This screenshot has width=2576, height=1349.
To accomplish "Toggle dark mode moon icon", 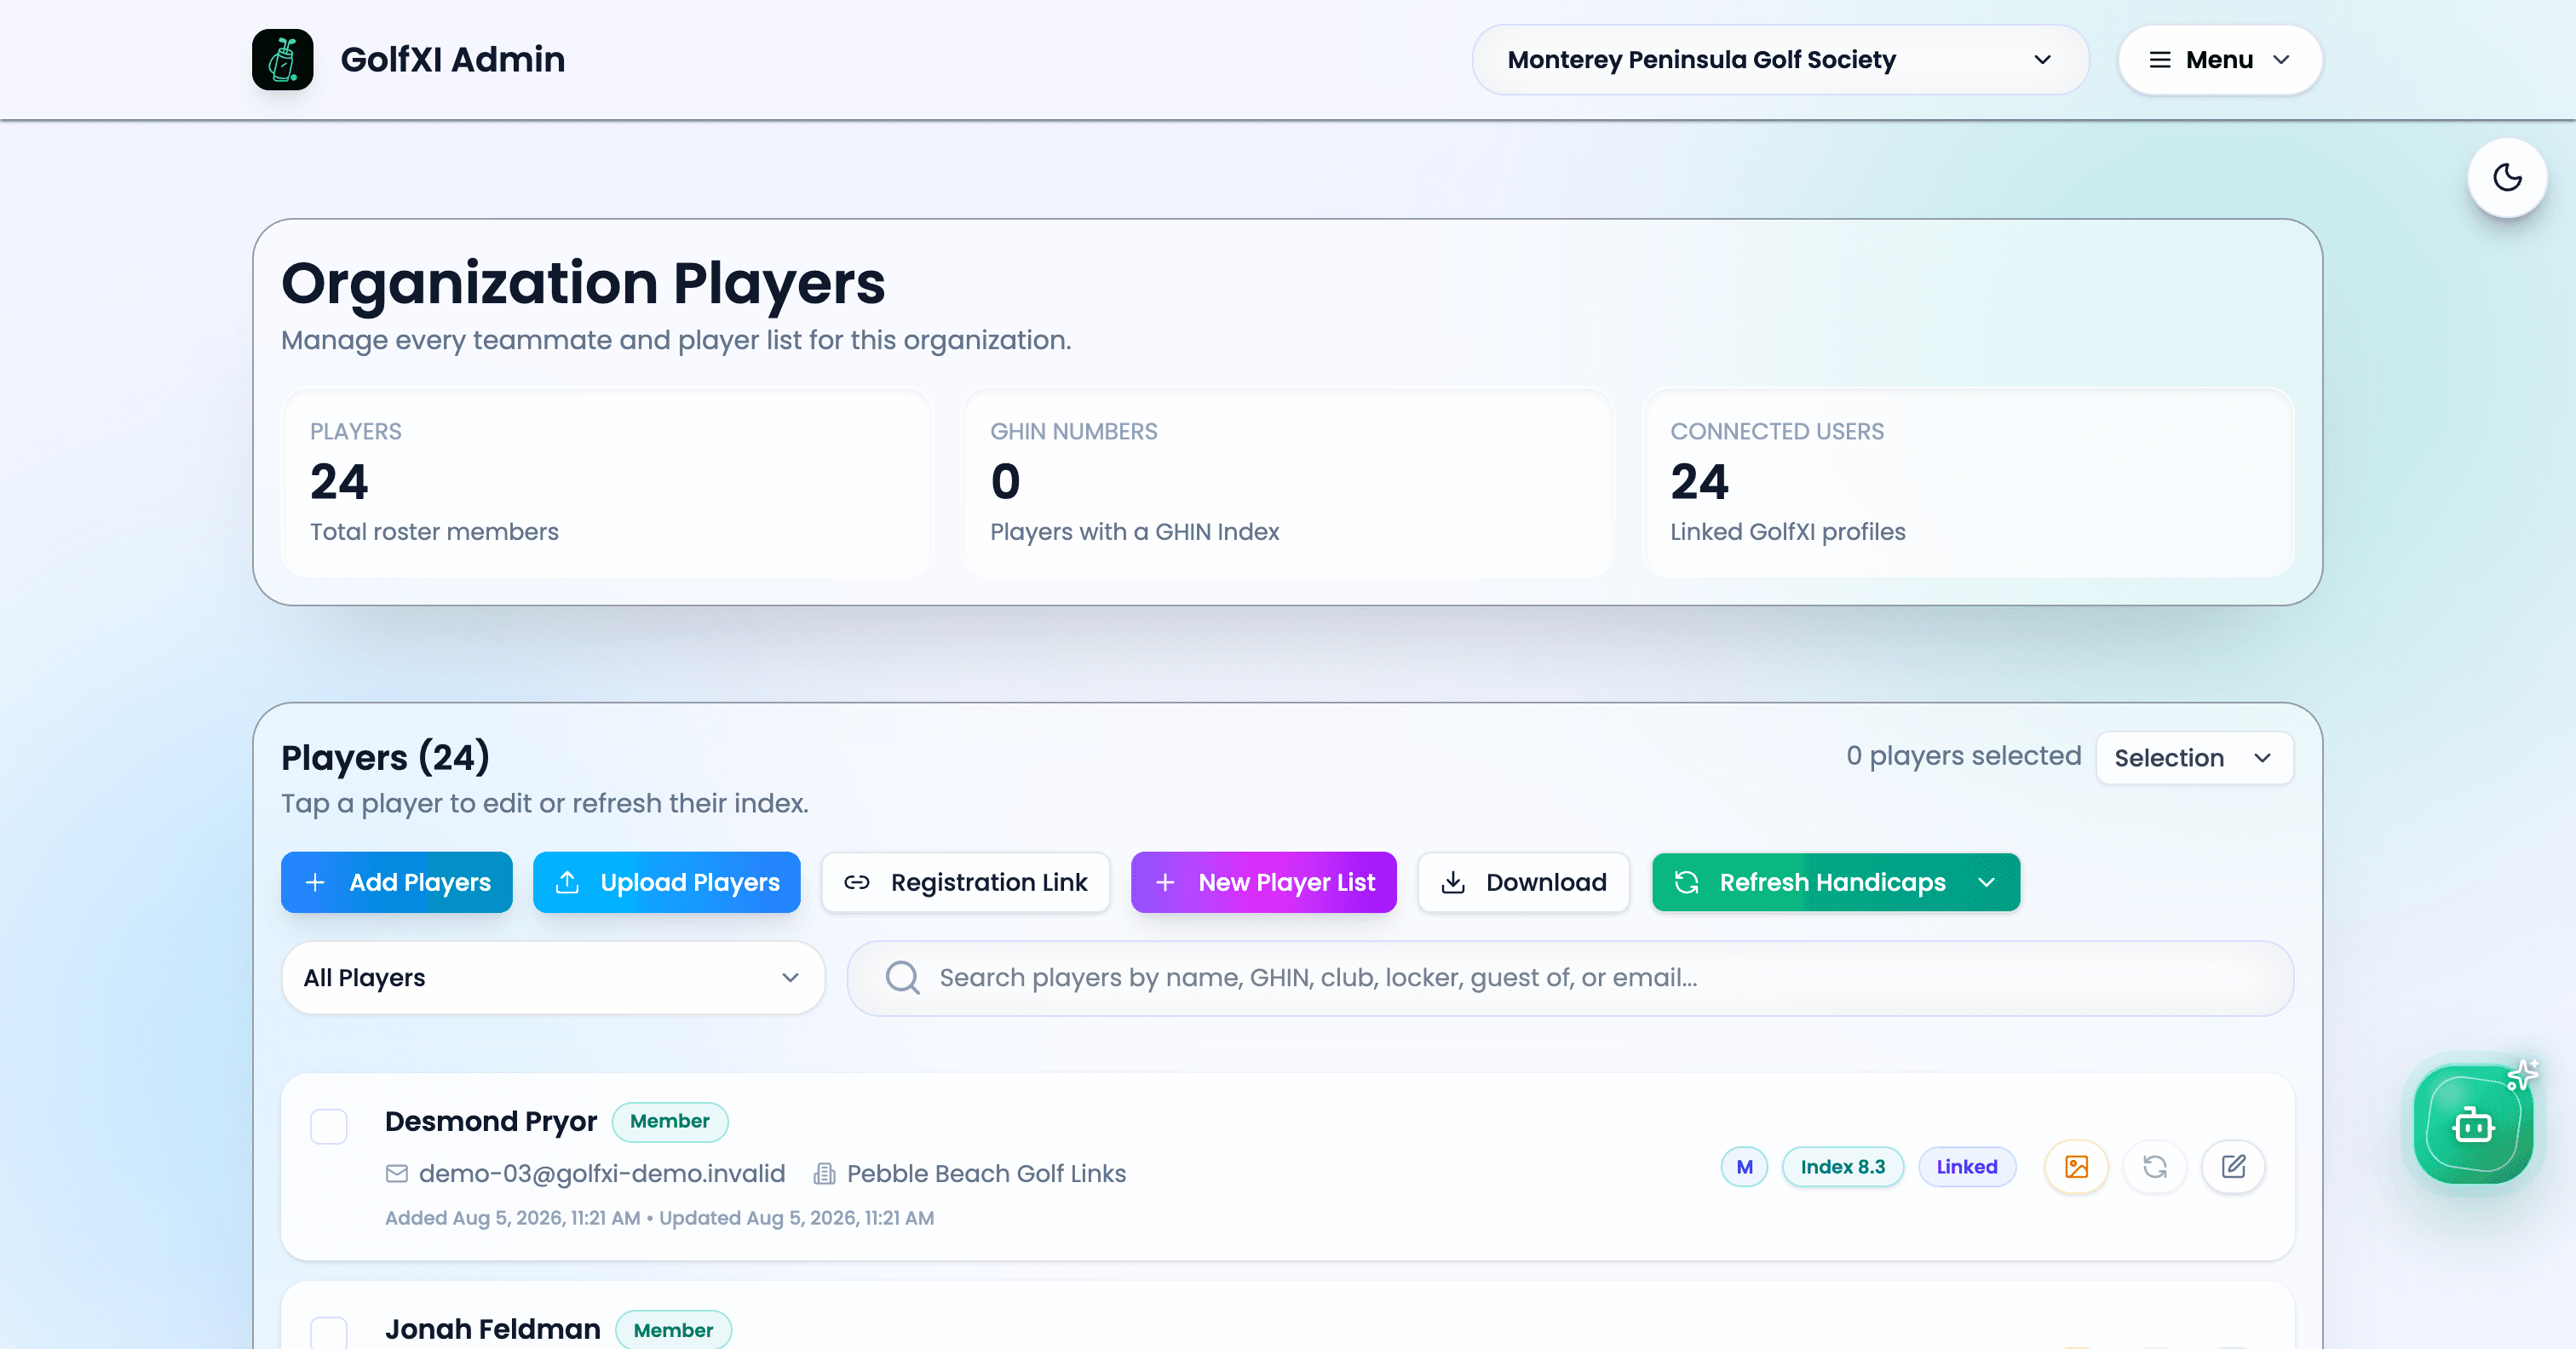I will tap(2507, 178).
